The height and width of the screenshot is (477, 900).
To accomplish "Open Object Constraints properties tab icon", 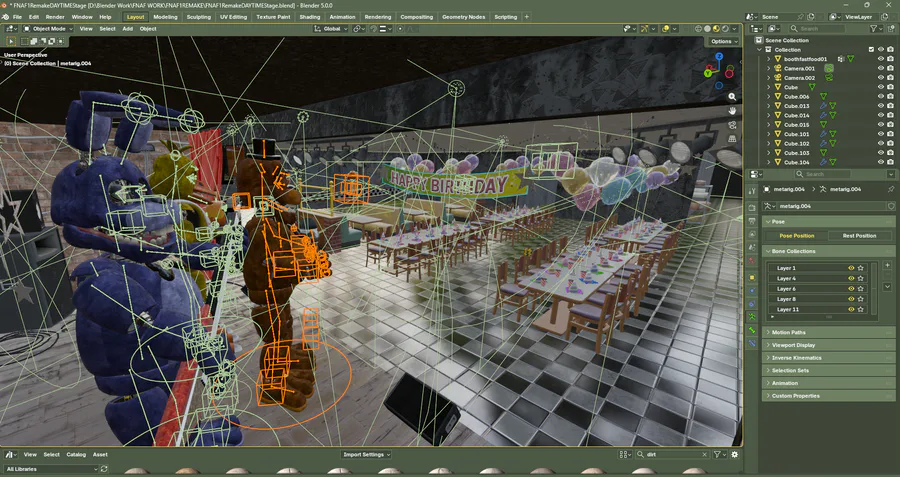I will (x=752, y=303).
